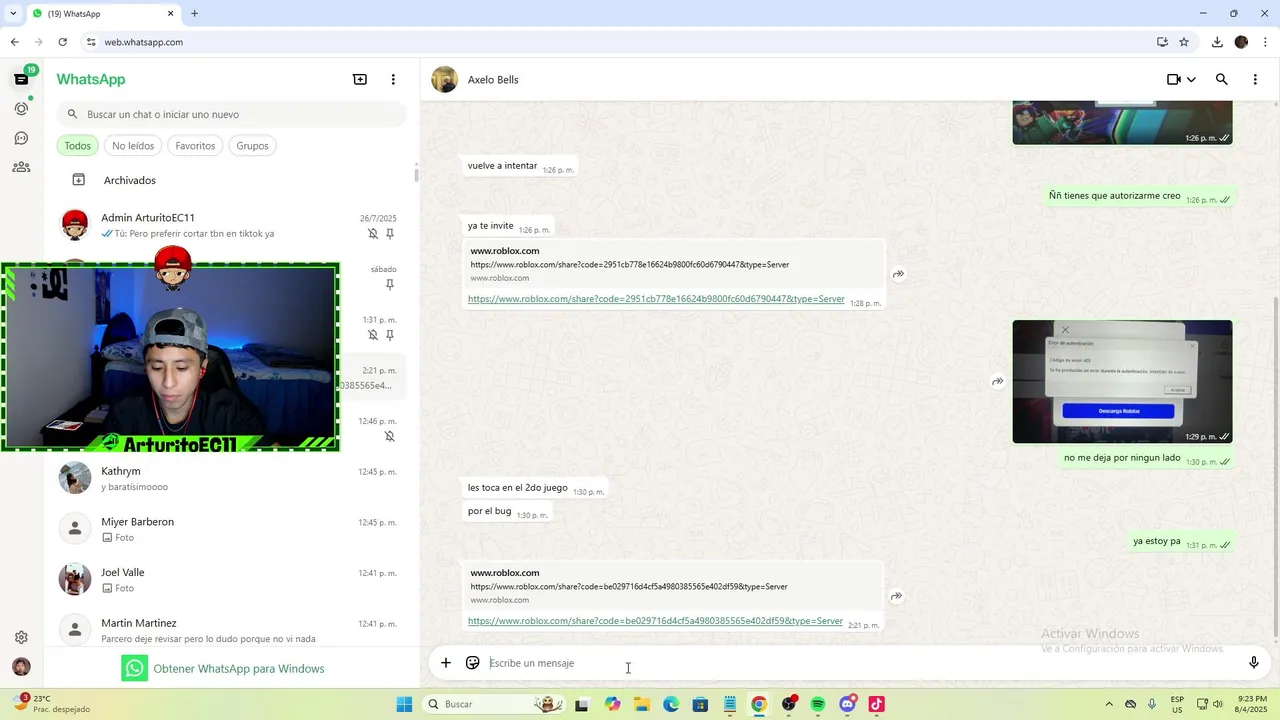Open the Chrome downloads icon
This screenshot has width=1280, height=720.
pos(1217,42)
